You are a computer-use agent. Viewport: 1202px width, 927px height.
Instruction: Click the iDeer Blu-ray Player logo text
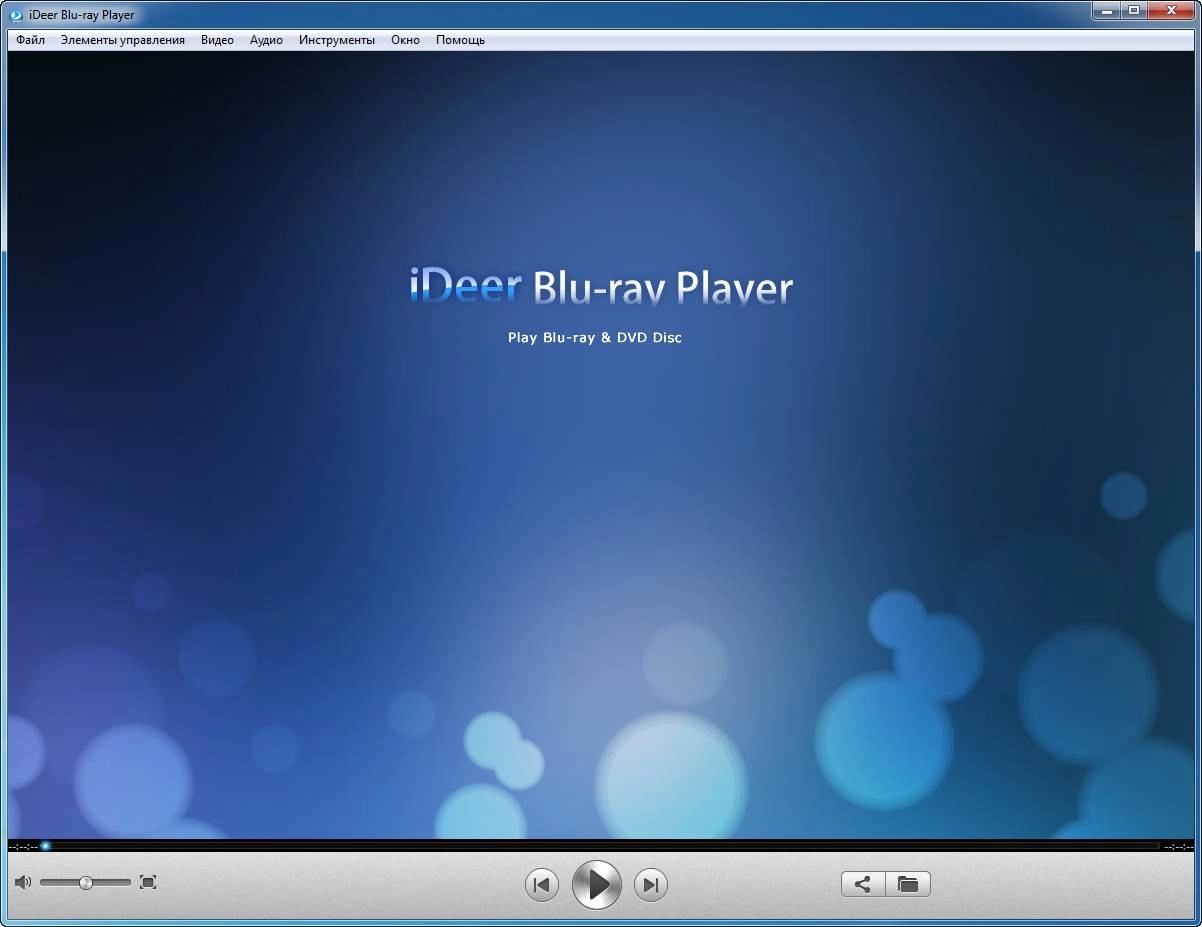601,288
